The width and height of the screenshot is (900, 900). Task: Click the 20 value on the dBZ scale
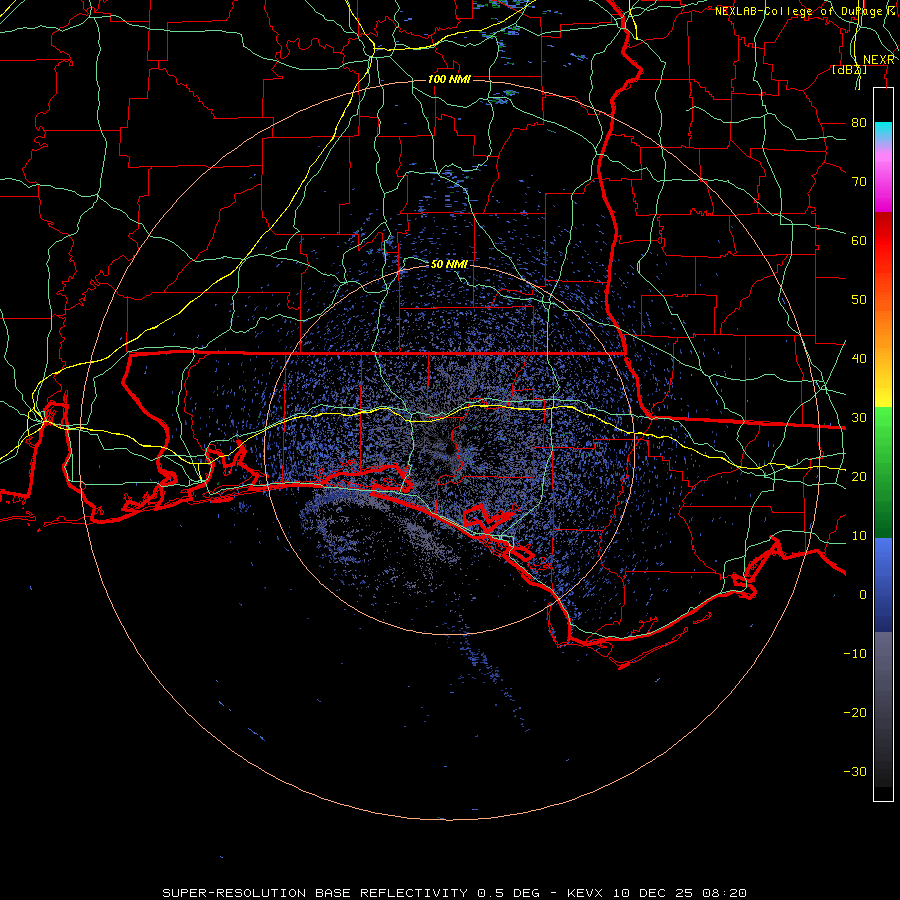(859, 476)
